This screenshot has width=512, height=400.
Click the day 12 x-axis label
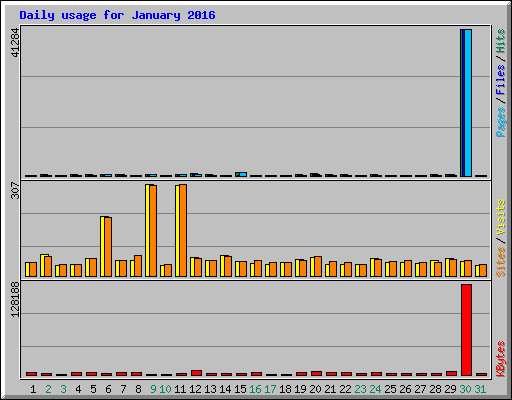pos(195,389)
